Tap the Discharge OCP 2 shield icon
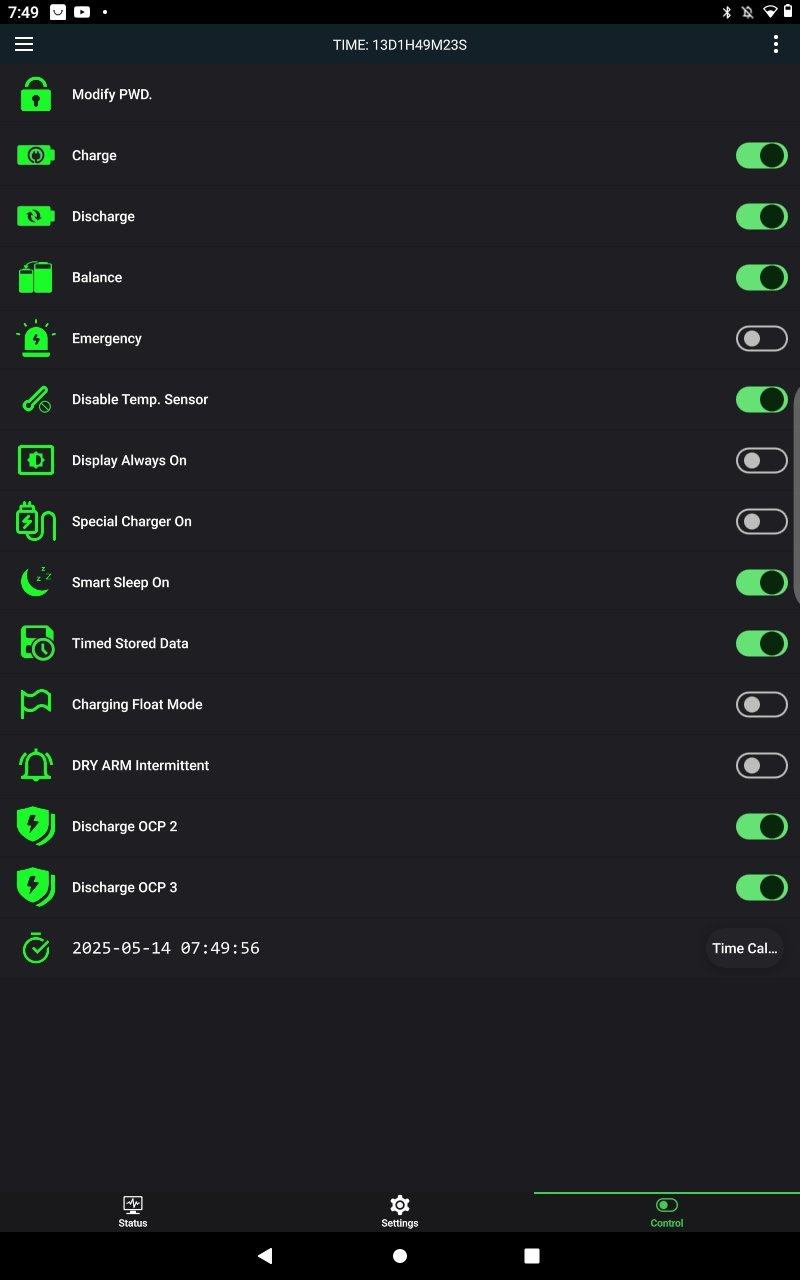This screenshot has width=800, height=1280. pyautogui.click(x=36, y=827)
